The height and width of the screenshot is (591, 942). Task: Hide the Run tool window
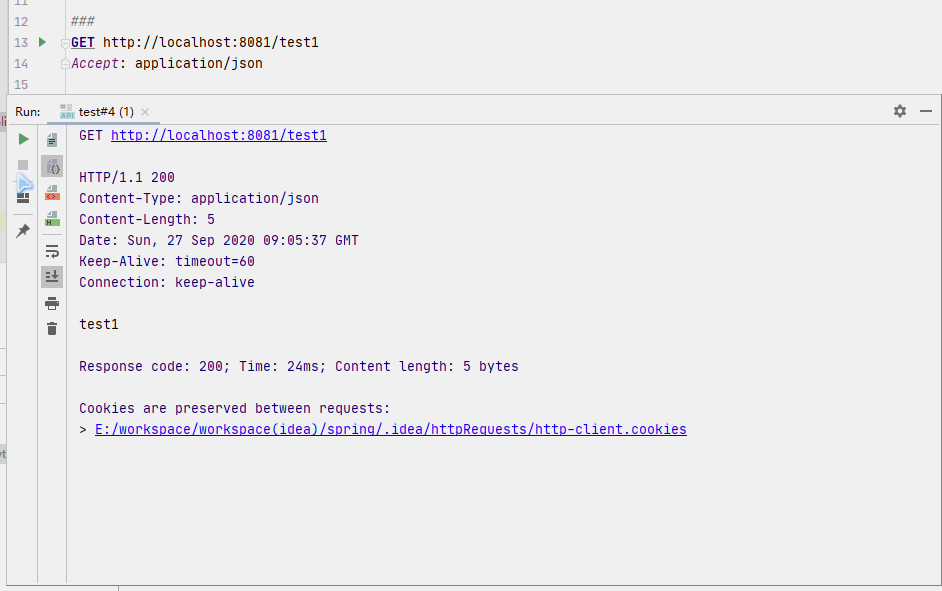coord(926,111)
